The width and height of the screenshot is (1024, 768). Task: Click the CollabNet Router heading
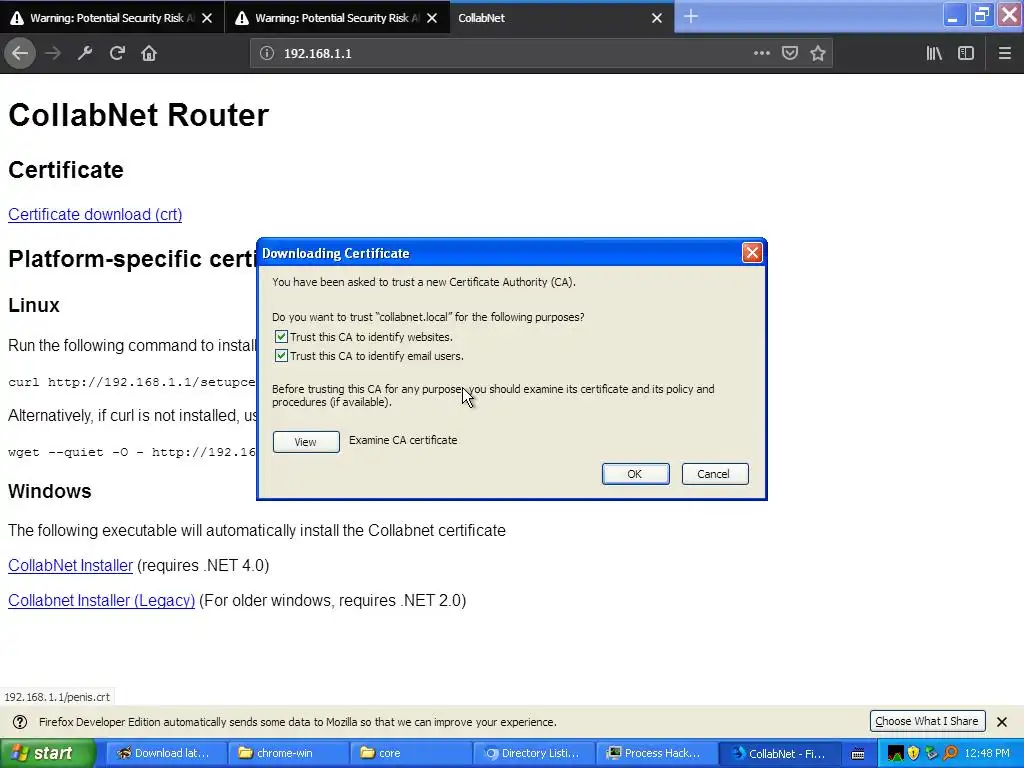(138, 115)
